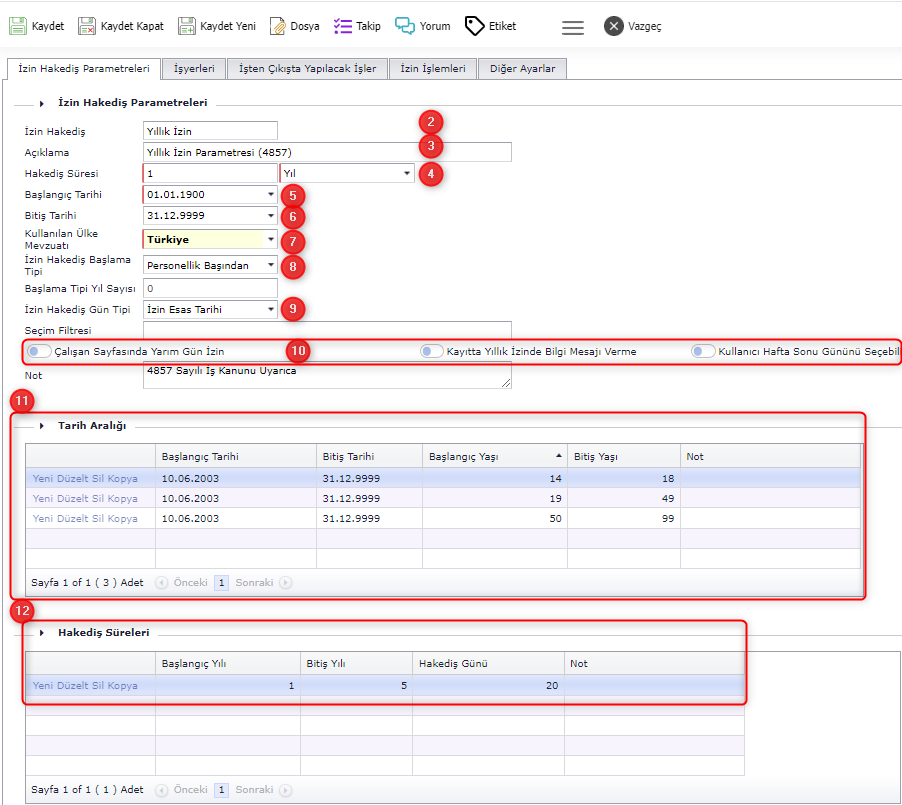The width and height of the screenshot is (902, 805).
Task: Sort by the Başlangıç Yaşı ascending arrow
Action: click(x=558, y=456)
